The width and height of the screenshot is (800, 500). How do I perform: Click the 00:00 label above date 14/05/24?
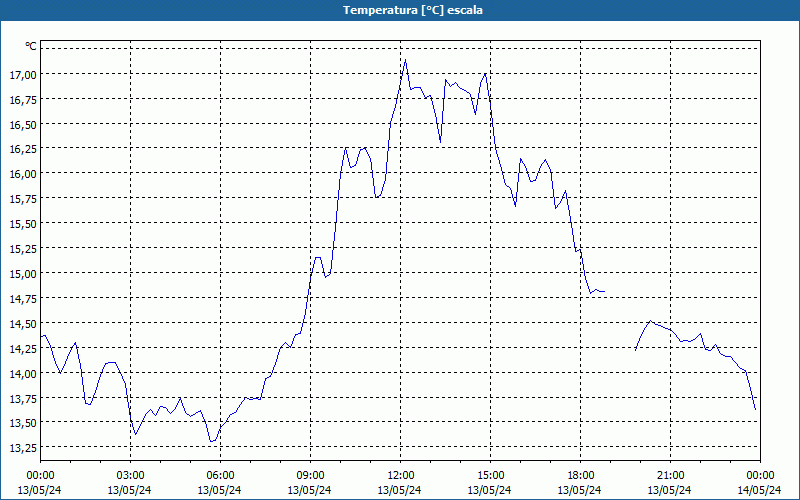coord(760,476)
